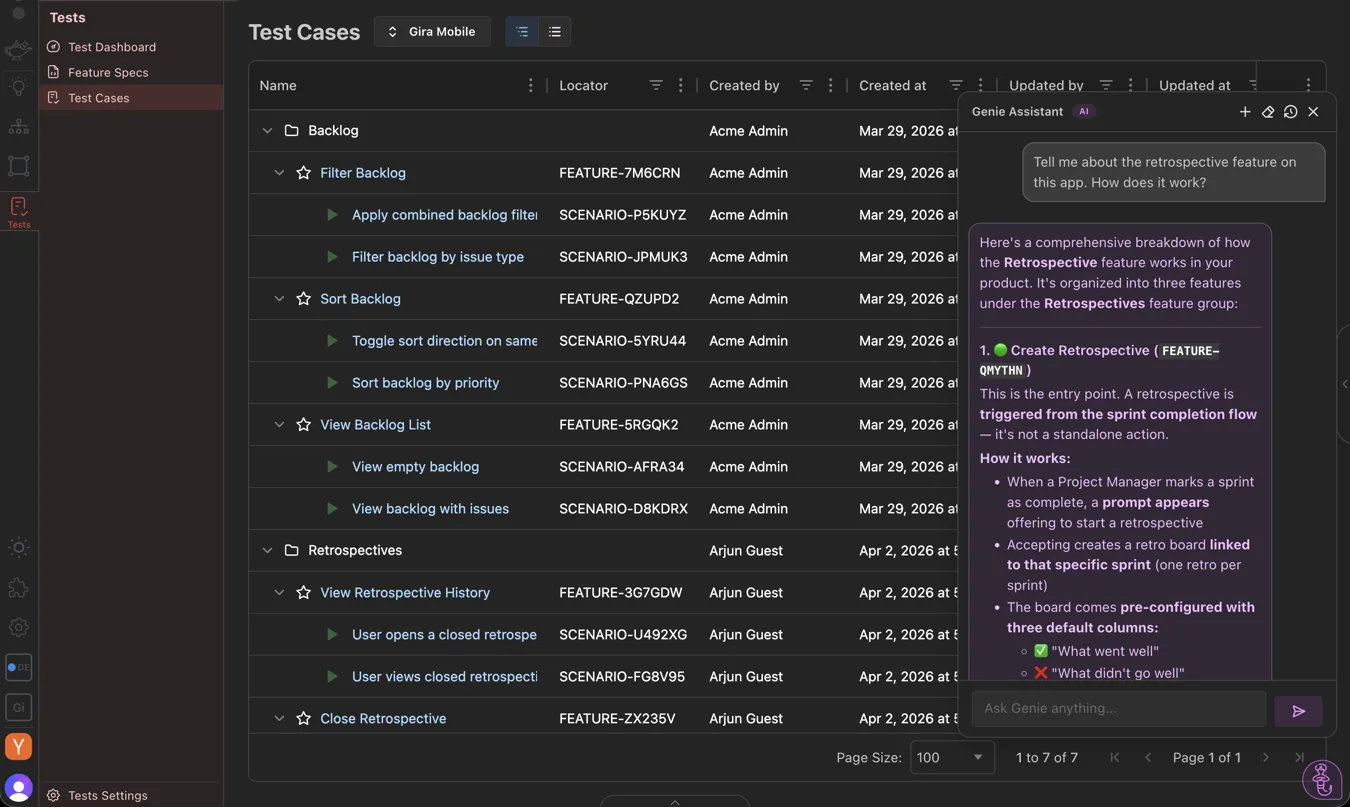This screenshot has width=1350, height=807.
Task: Open the Name column menu
Action: click(530, 86)
